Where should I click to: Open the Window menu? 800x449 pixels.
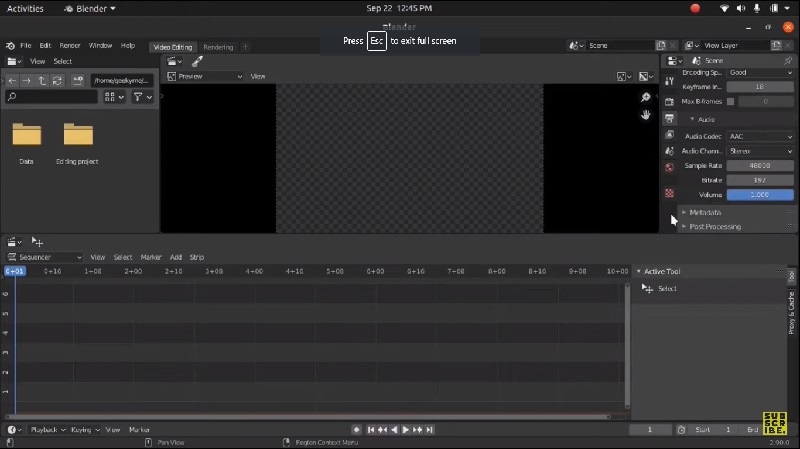pyautogui.click(x=100, y=45)
